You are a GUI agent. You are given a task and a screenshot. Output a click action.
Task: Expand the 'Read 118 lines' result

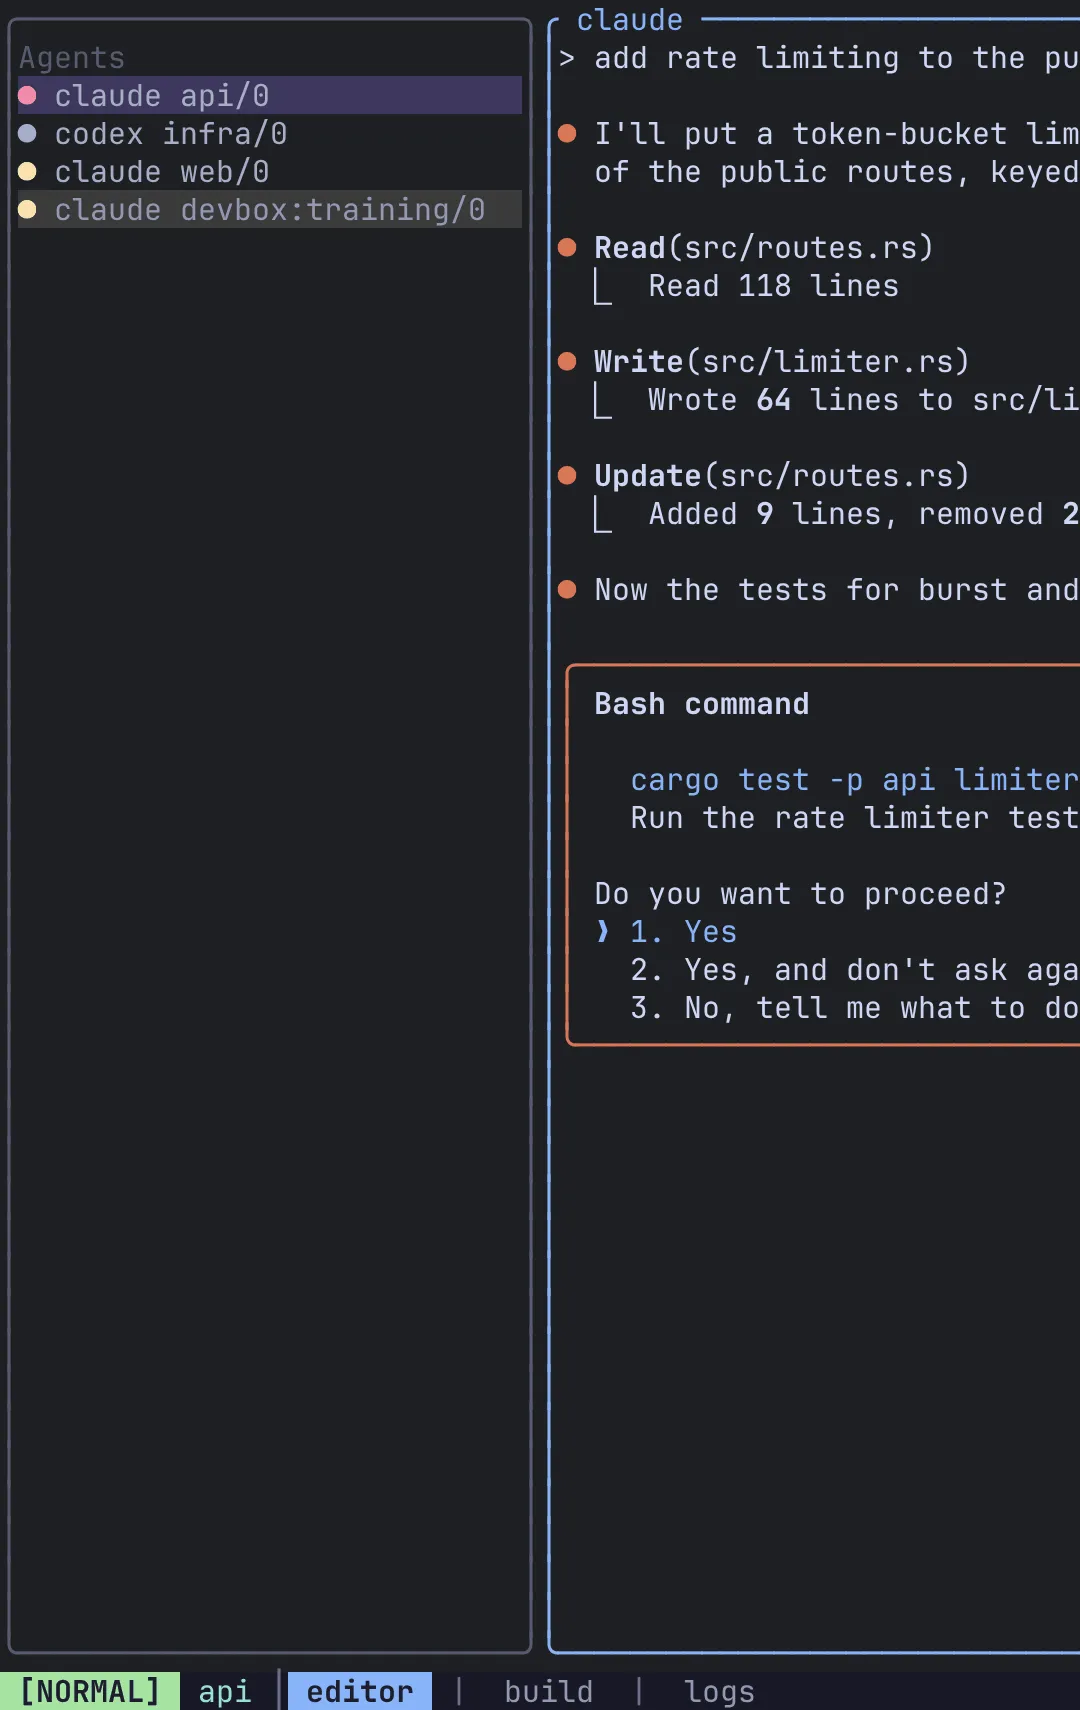[x=773, y=286]
